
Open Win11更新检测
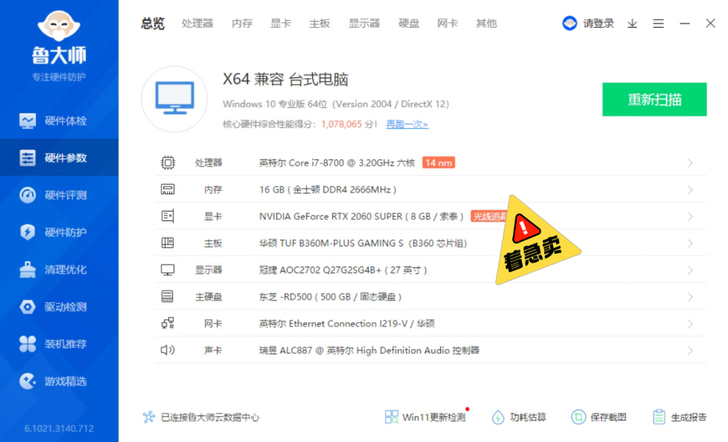(x=427, y=417)
